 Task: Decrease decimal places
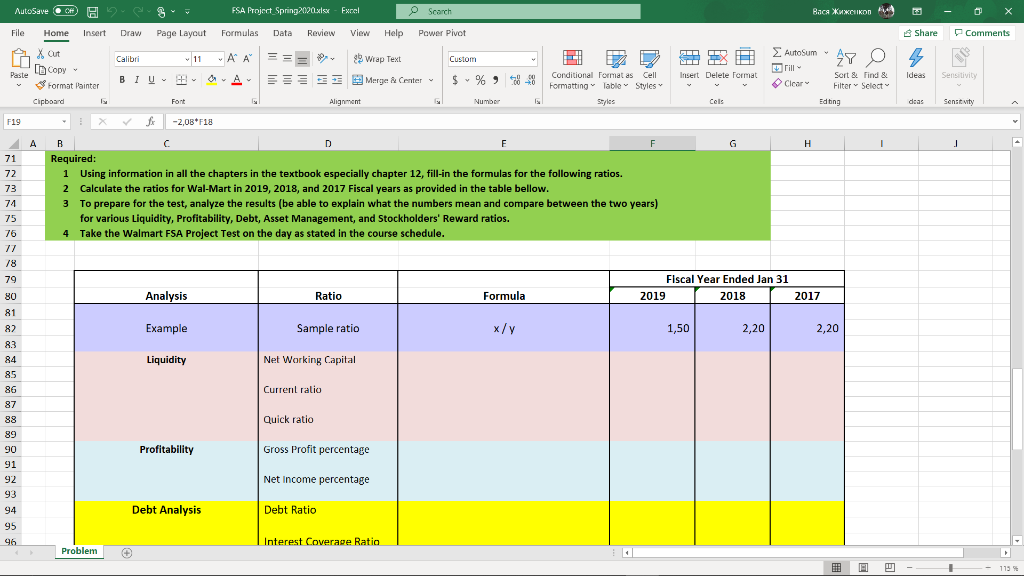(530, 80)
